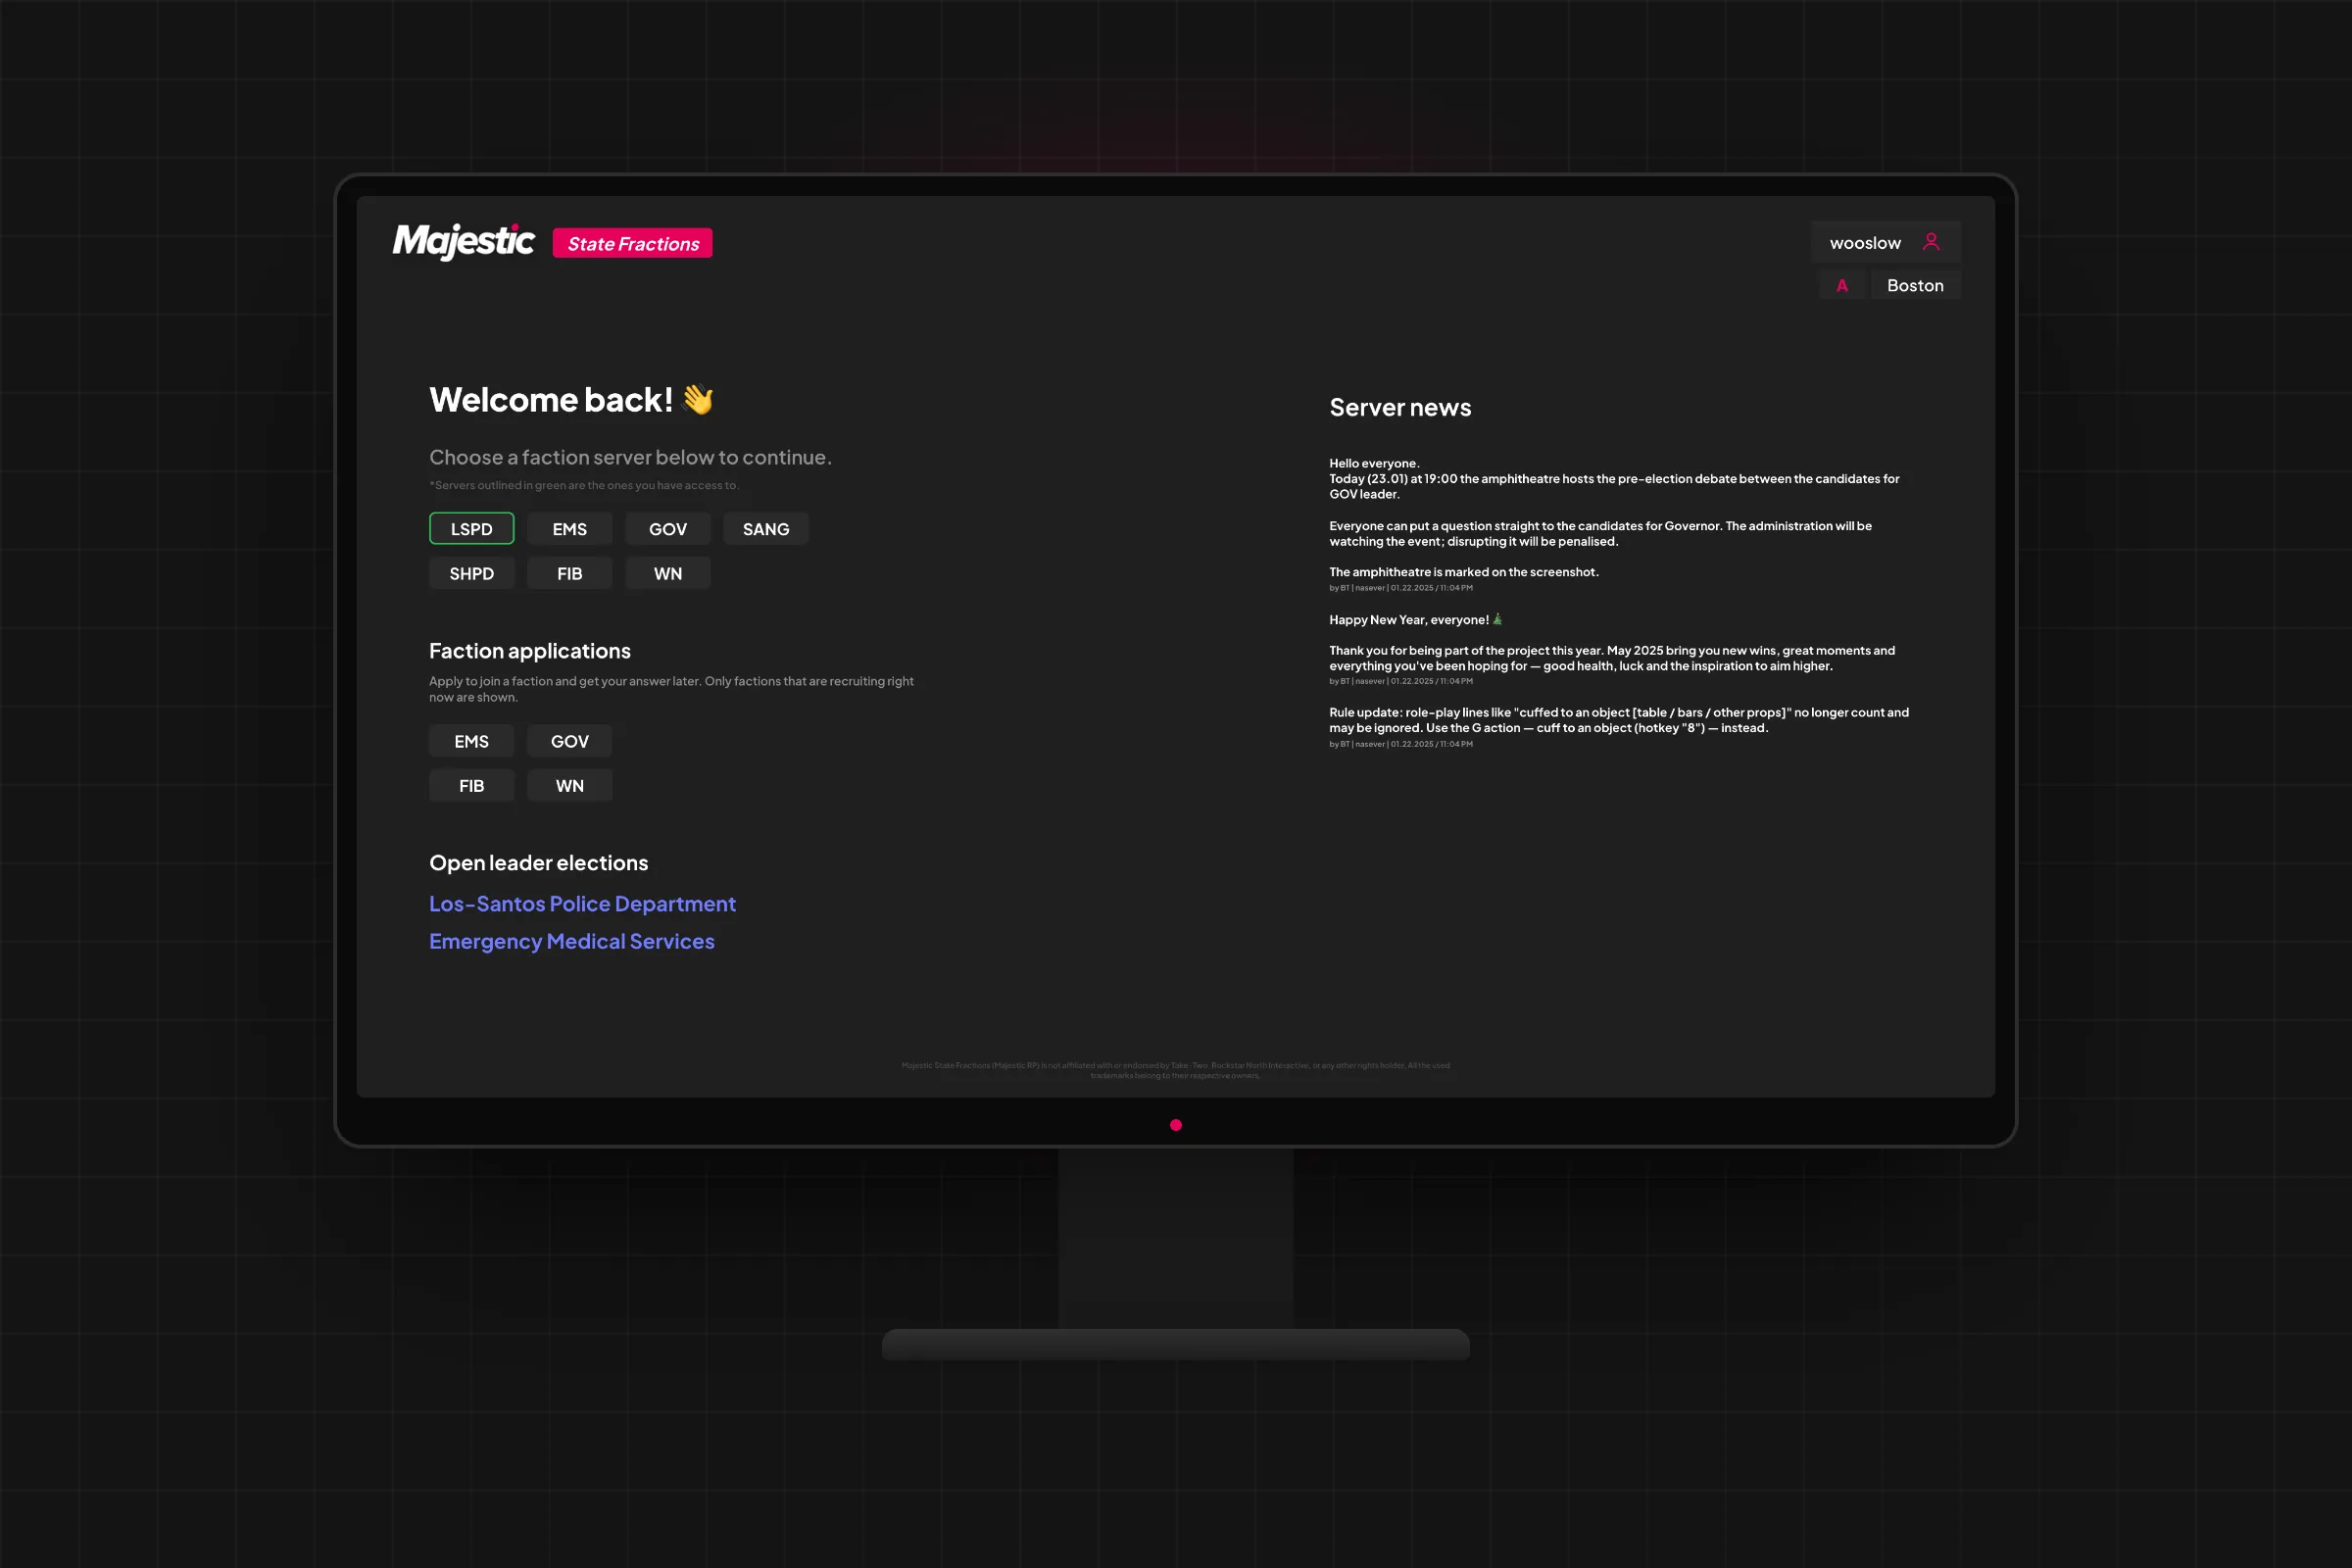
Task: Enter the LSPD faction server
Action: tap(472, 529)
